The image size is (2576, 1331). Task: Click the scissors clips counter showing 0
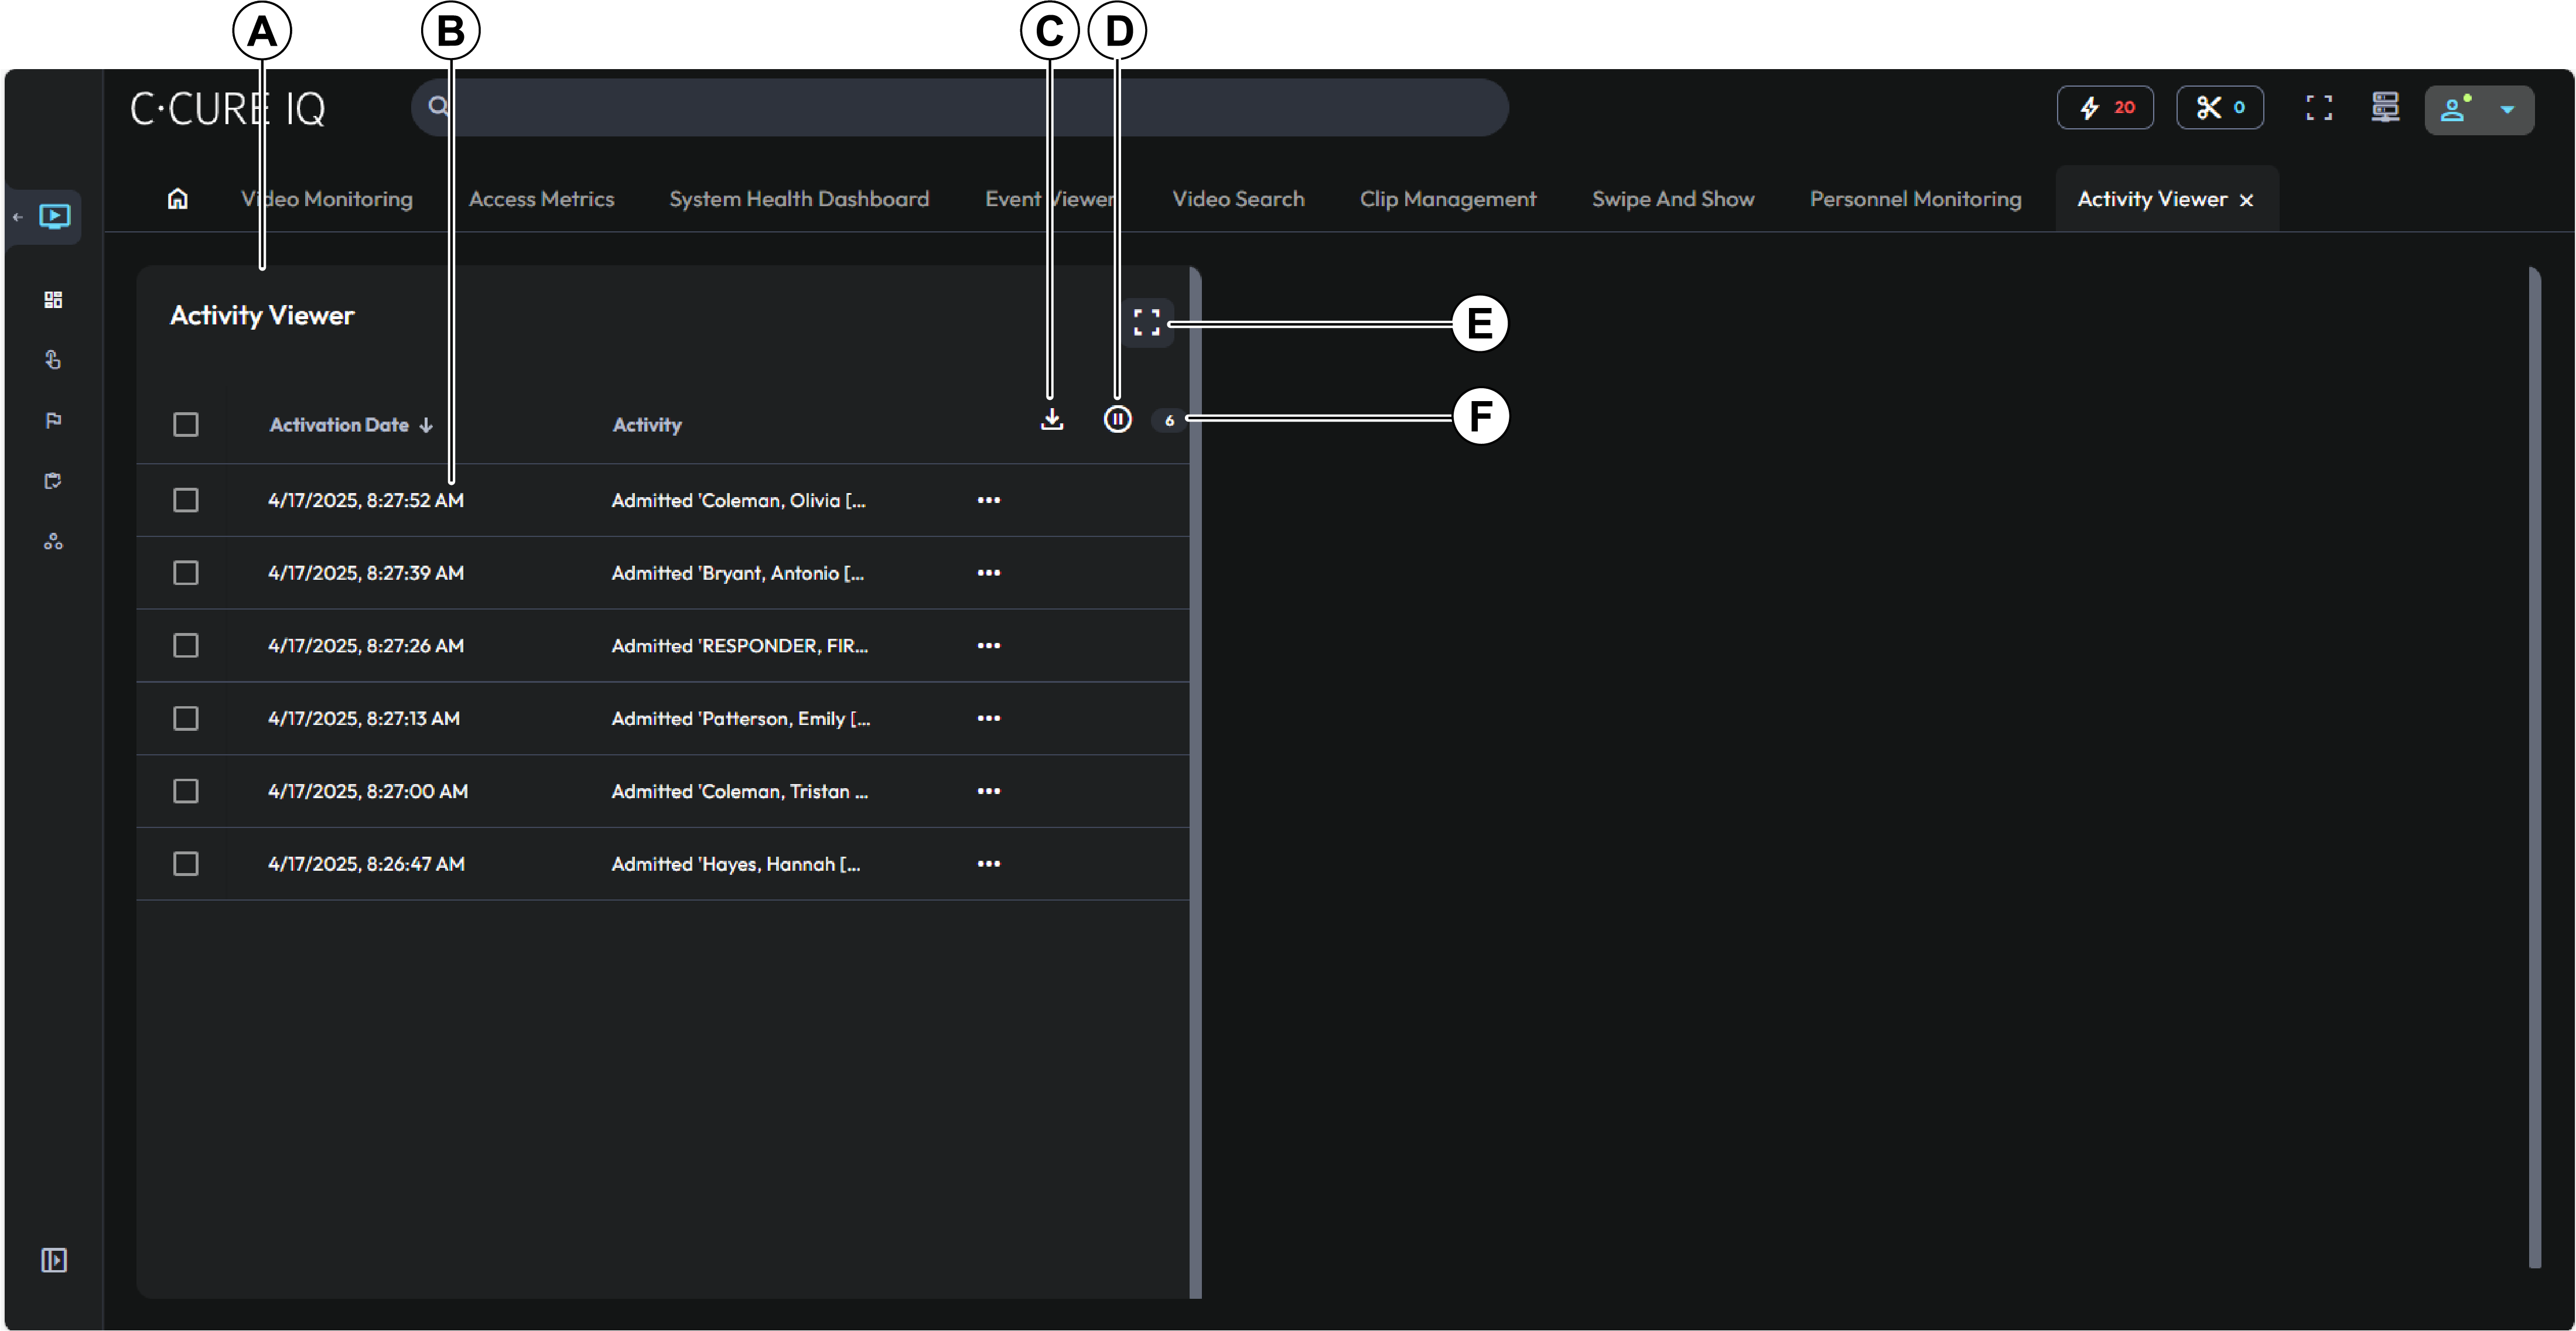coord(2220,107)
